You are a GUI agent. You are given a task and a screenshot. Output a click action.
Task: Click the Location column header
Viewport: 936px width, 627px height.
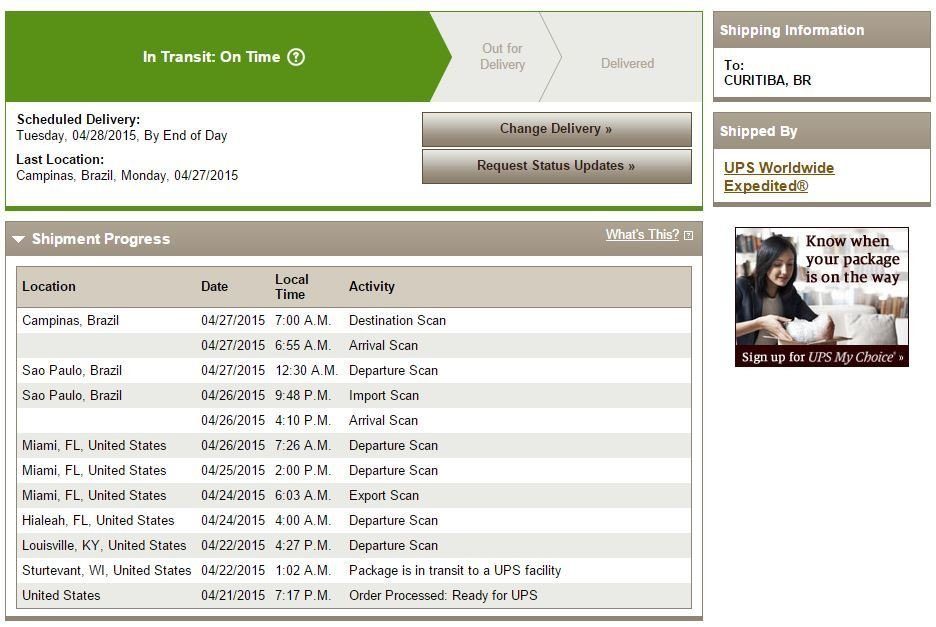point(49,287)
